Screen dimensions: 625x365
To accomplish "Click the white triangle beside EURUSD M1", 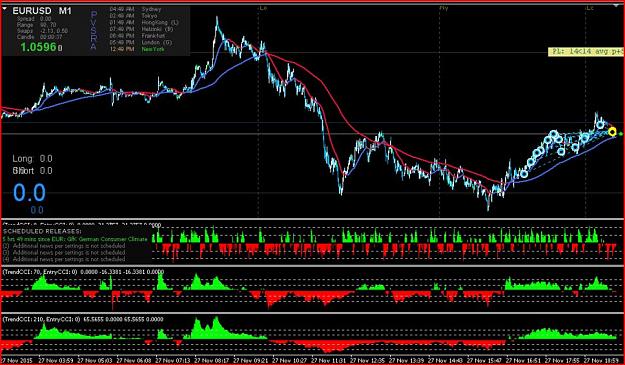I will tap(5, 8).
